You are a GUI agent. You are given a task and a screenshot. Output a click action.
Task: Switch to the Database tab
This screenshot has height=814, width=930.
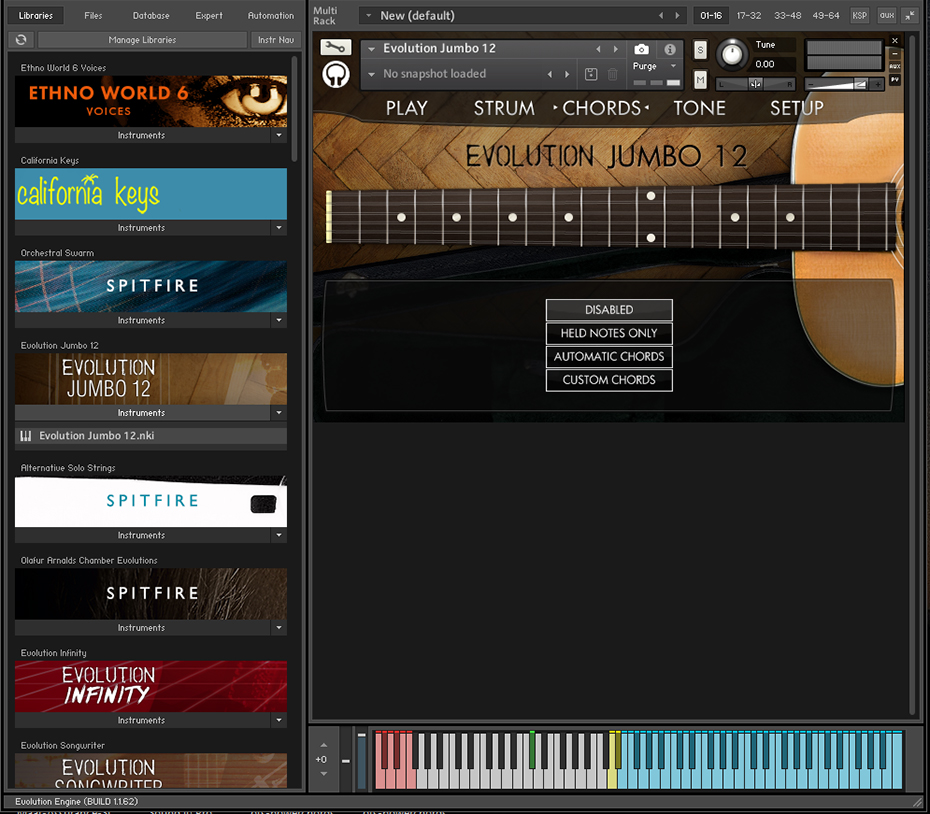pyautogui.click(x=151, y=15)
